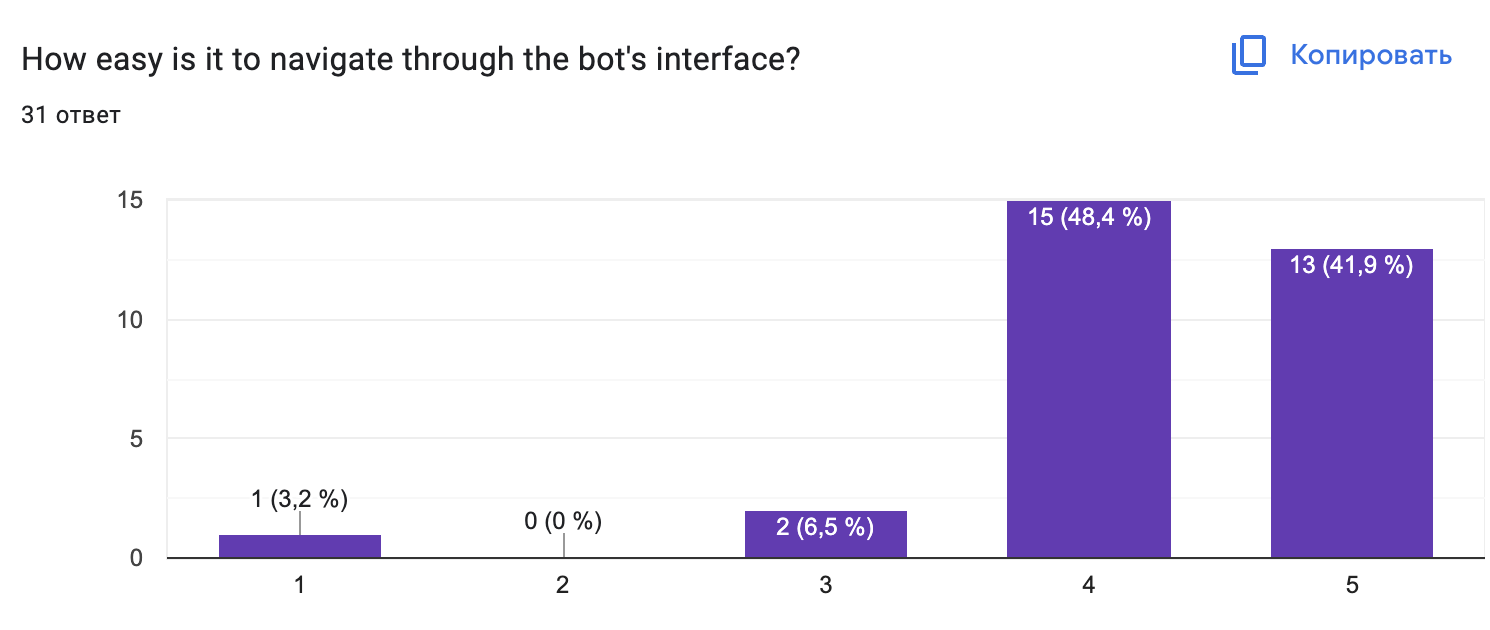Select the short bar for rating 1
Image resolution: width=1490 pixels, height=630 pixels.
click(x=299, y=547)
